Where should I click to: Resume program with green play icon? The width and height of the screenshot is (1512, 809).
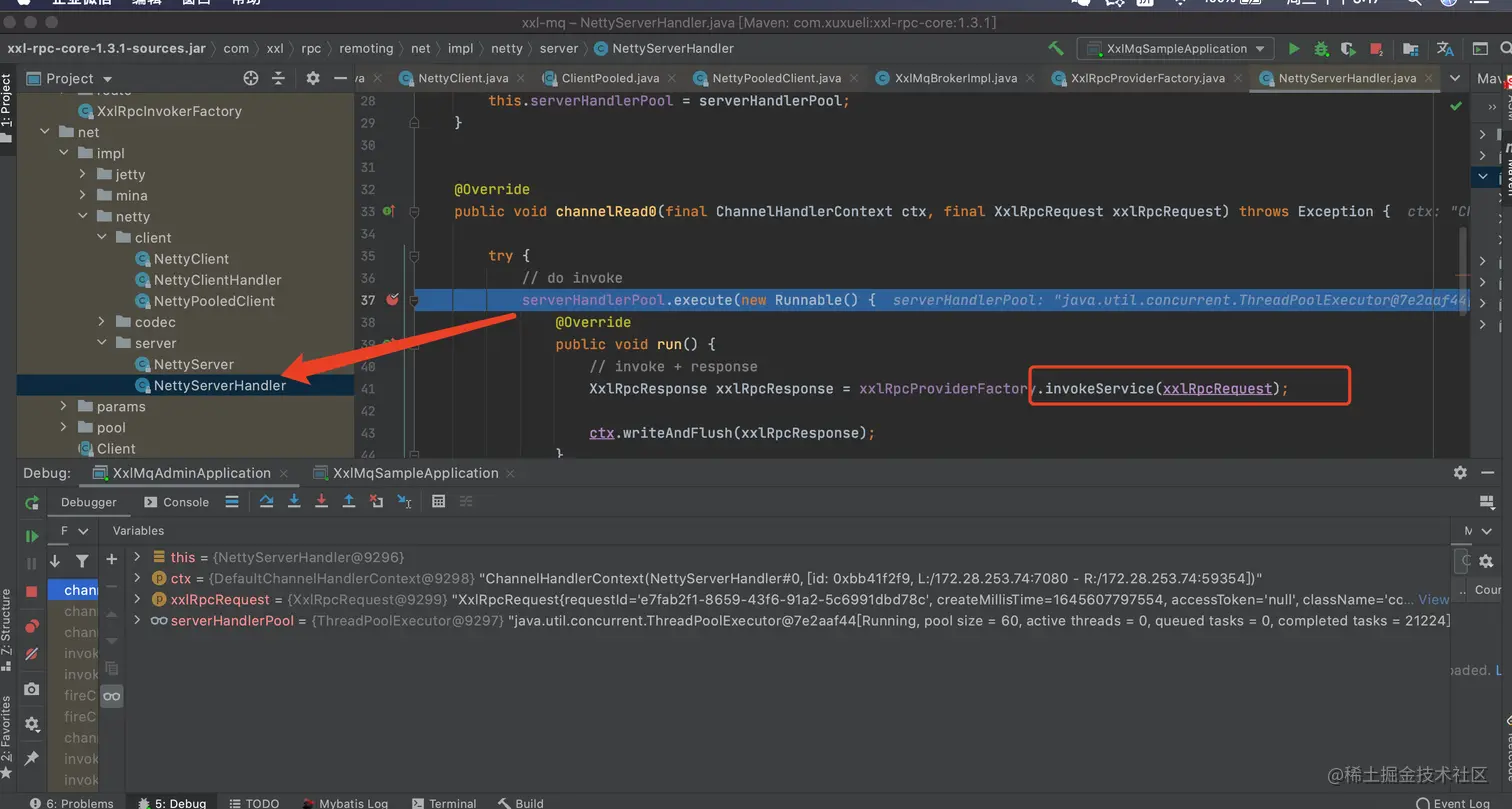[x=31, y=537]
